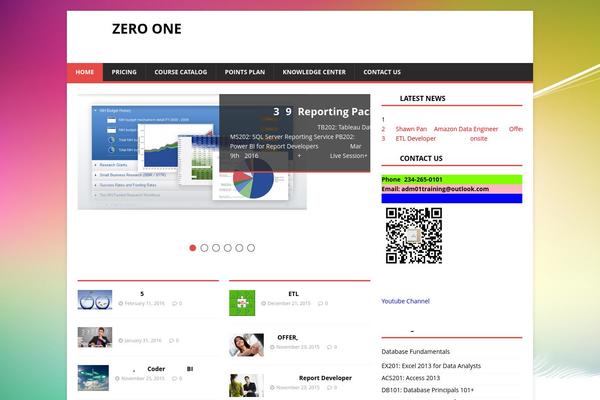Open the post titled ETL
This screenshot has width=600, height=400.
(x=293, y=294)
